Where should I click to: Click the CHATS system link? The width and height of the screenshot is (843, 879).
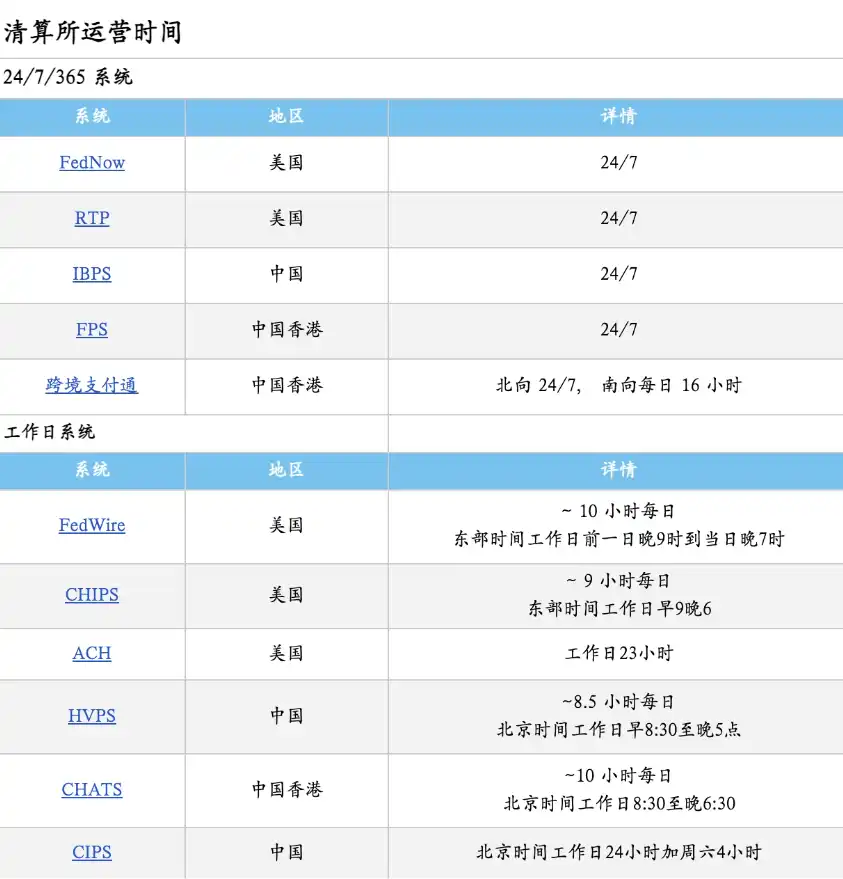tap(92, 789)
